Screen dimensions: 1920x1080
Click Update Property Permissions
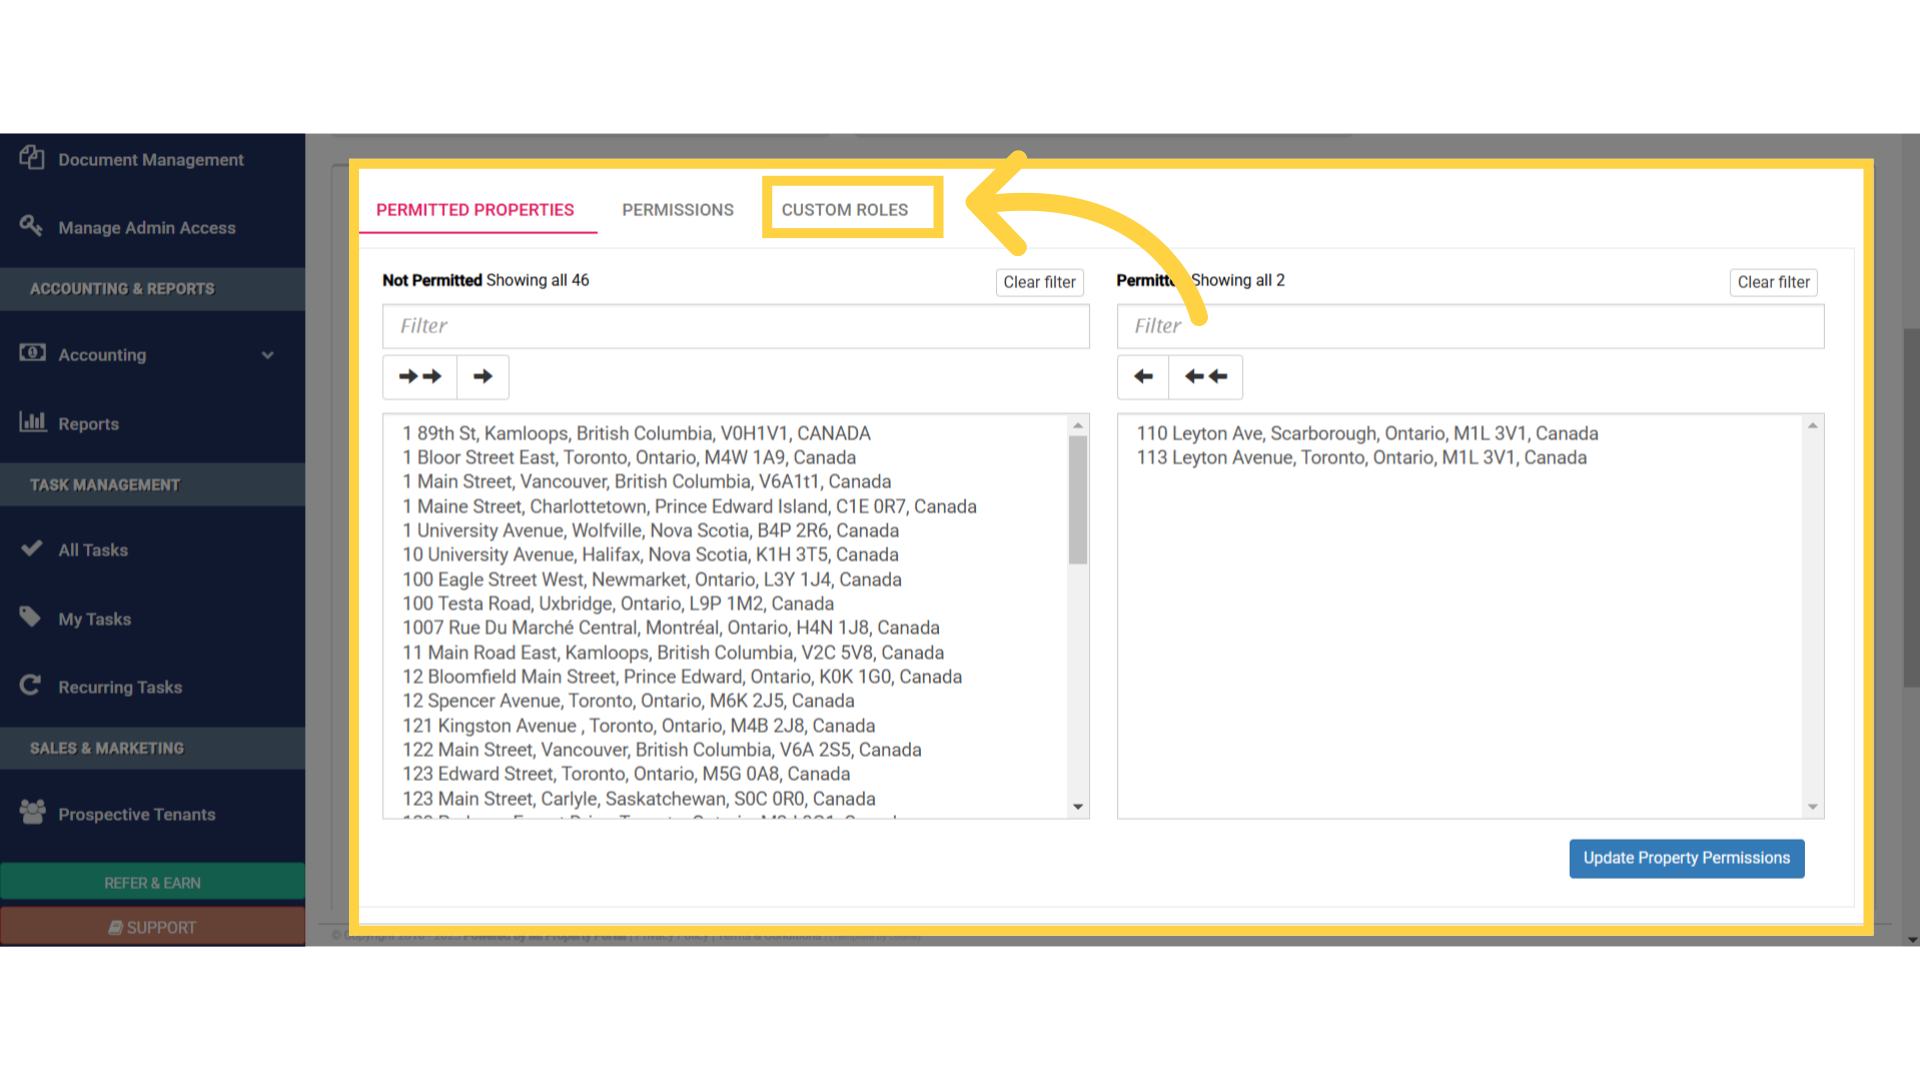[x=1686, y=858]
